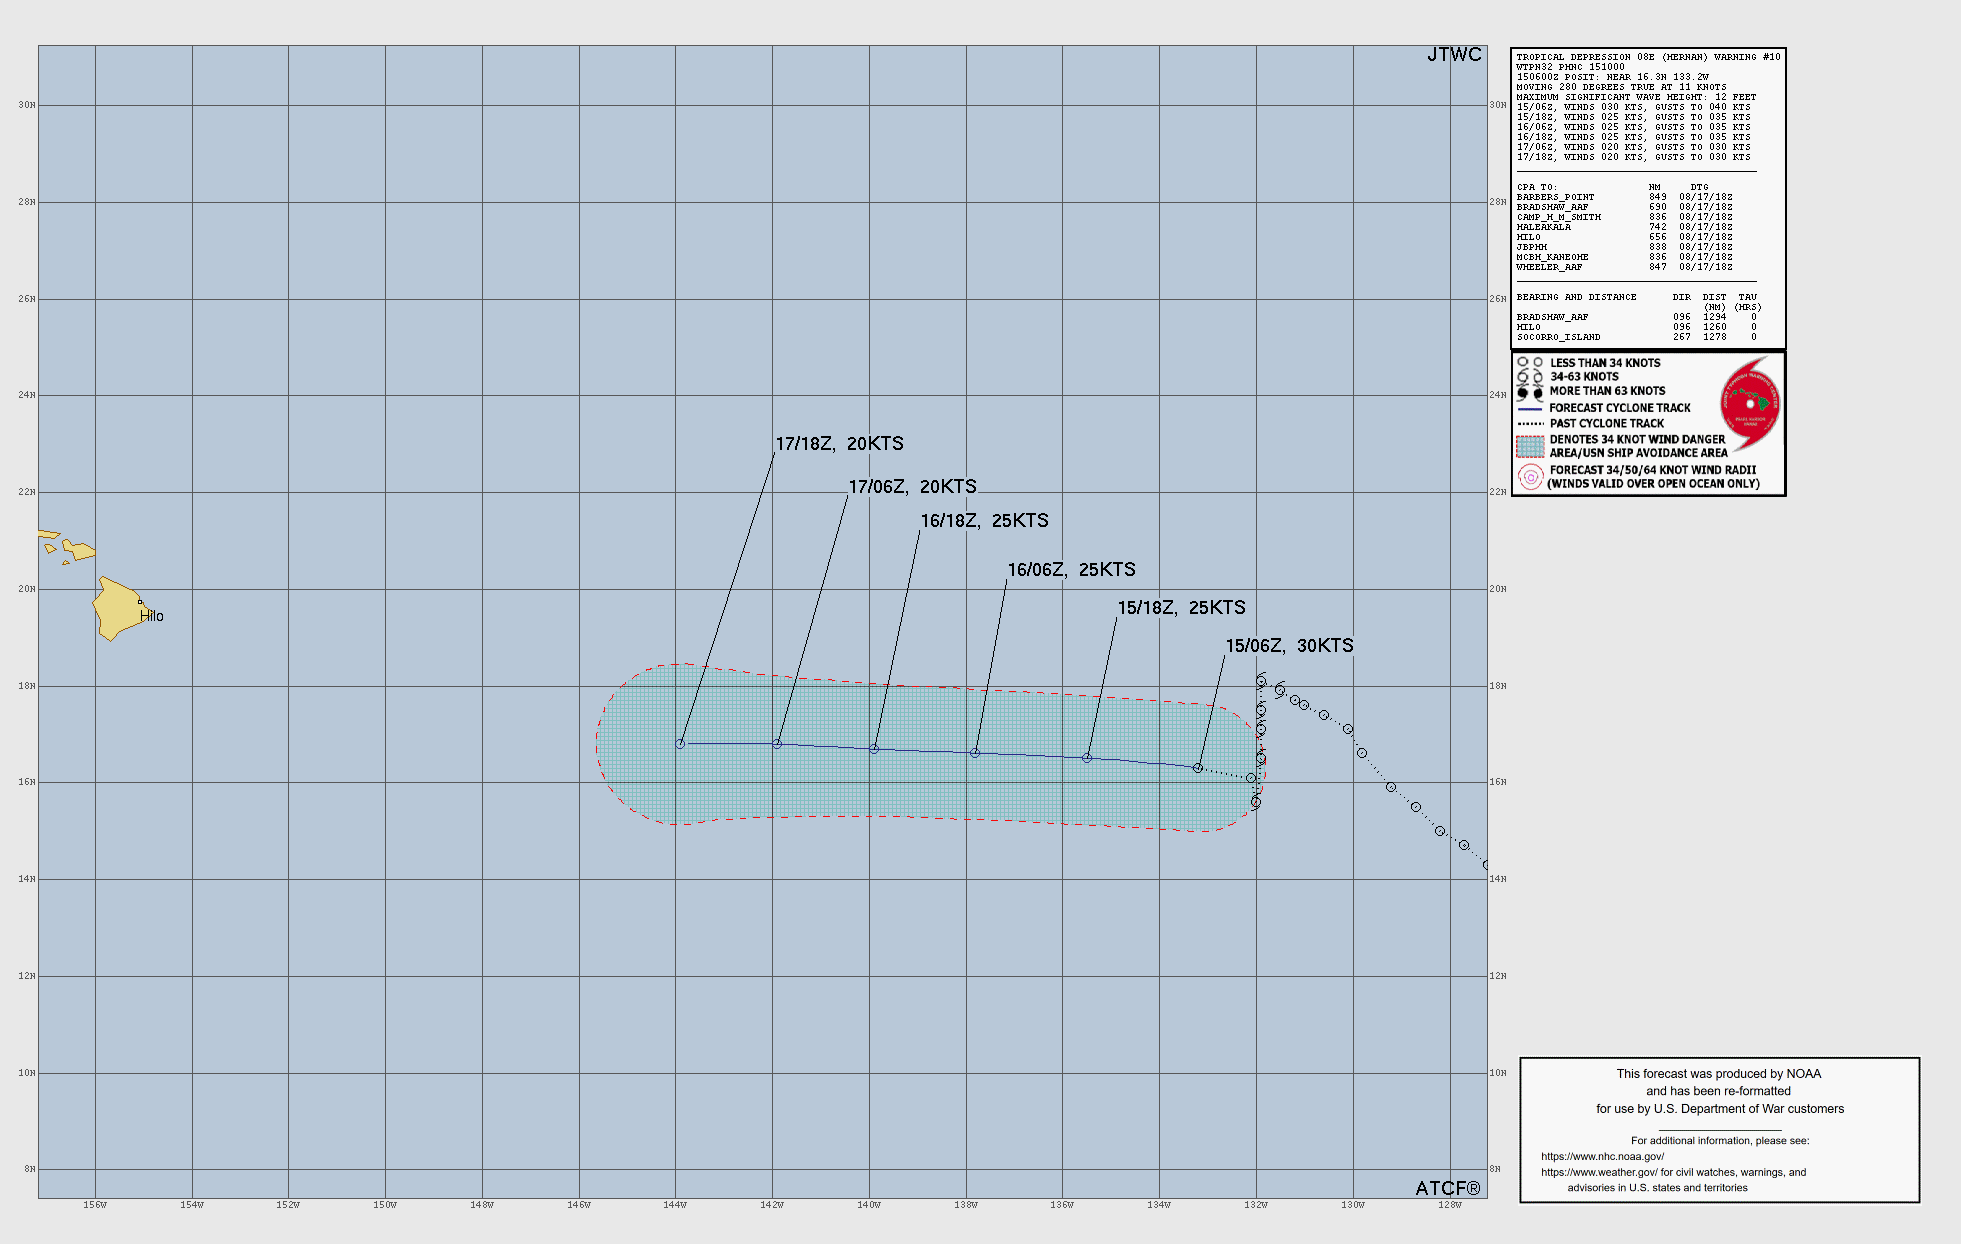Click the 156W longitude axis label
1961x1244 pixels.
click(x=95, y=1205)
